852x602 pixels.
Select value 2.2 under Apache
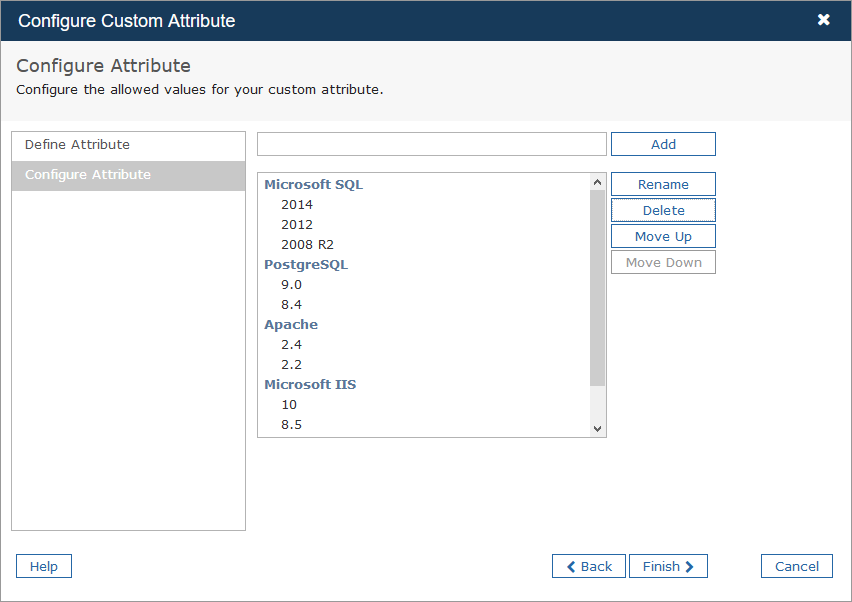(291, 365)
